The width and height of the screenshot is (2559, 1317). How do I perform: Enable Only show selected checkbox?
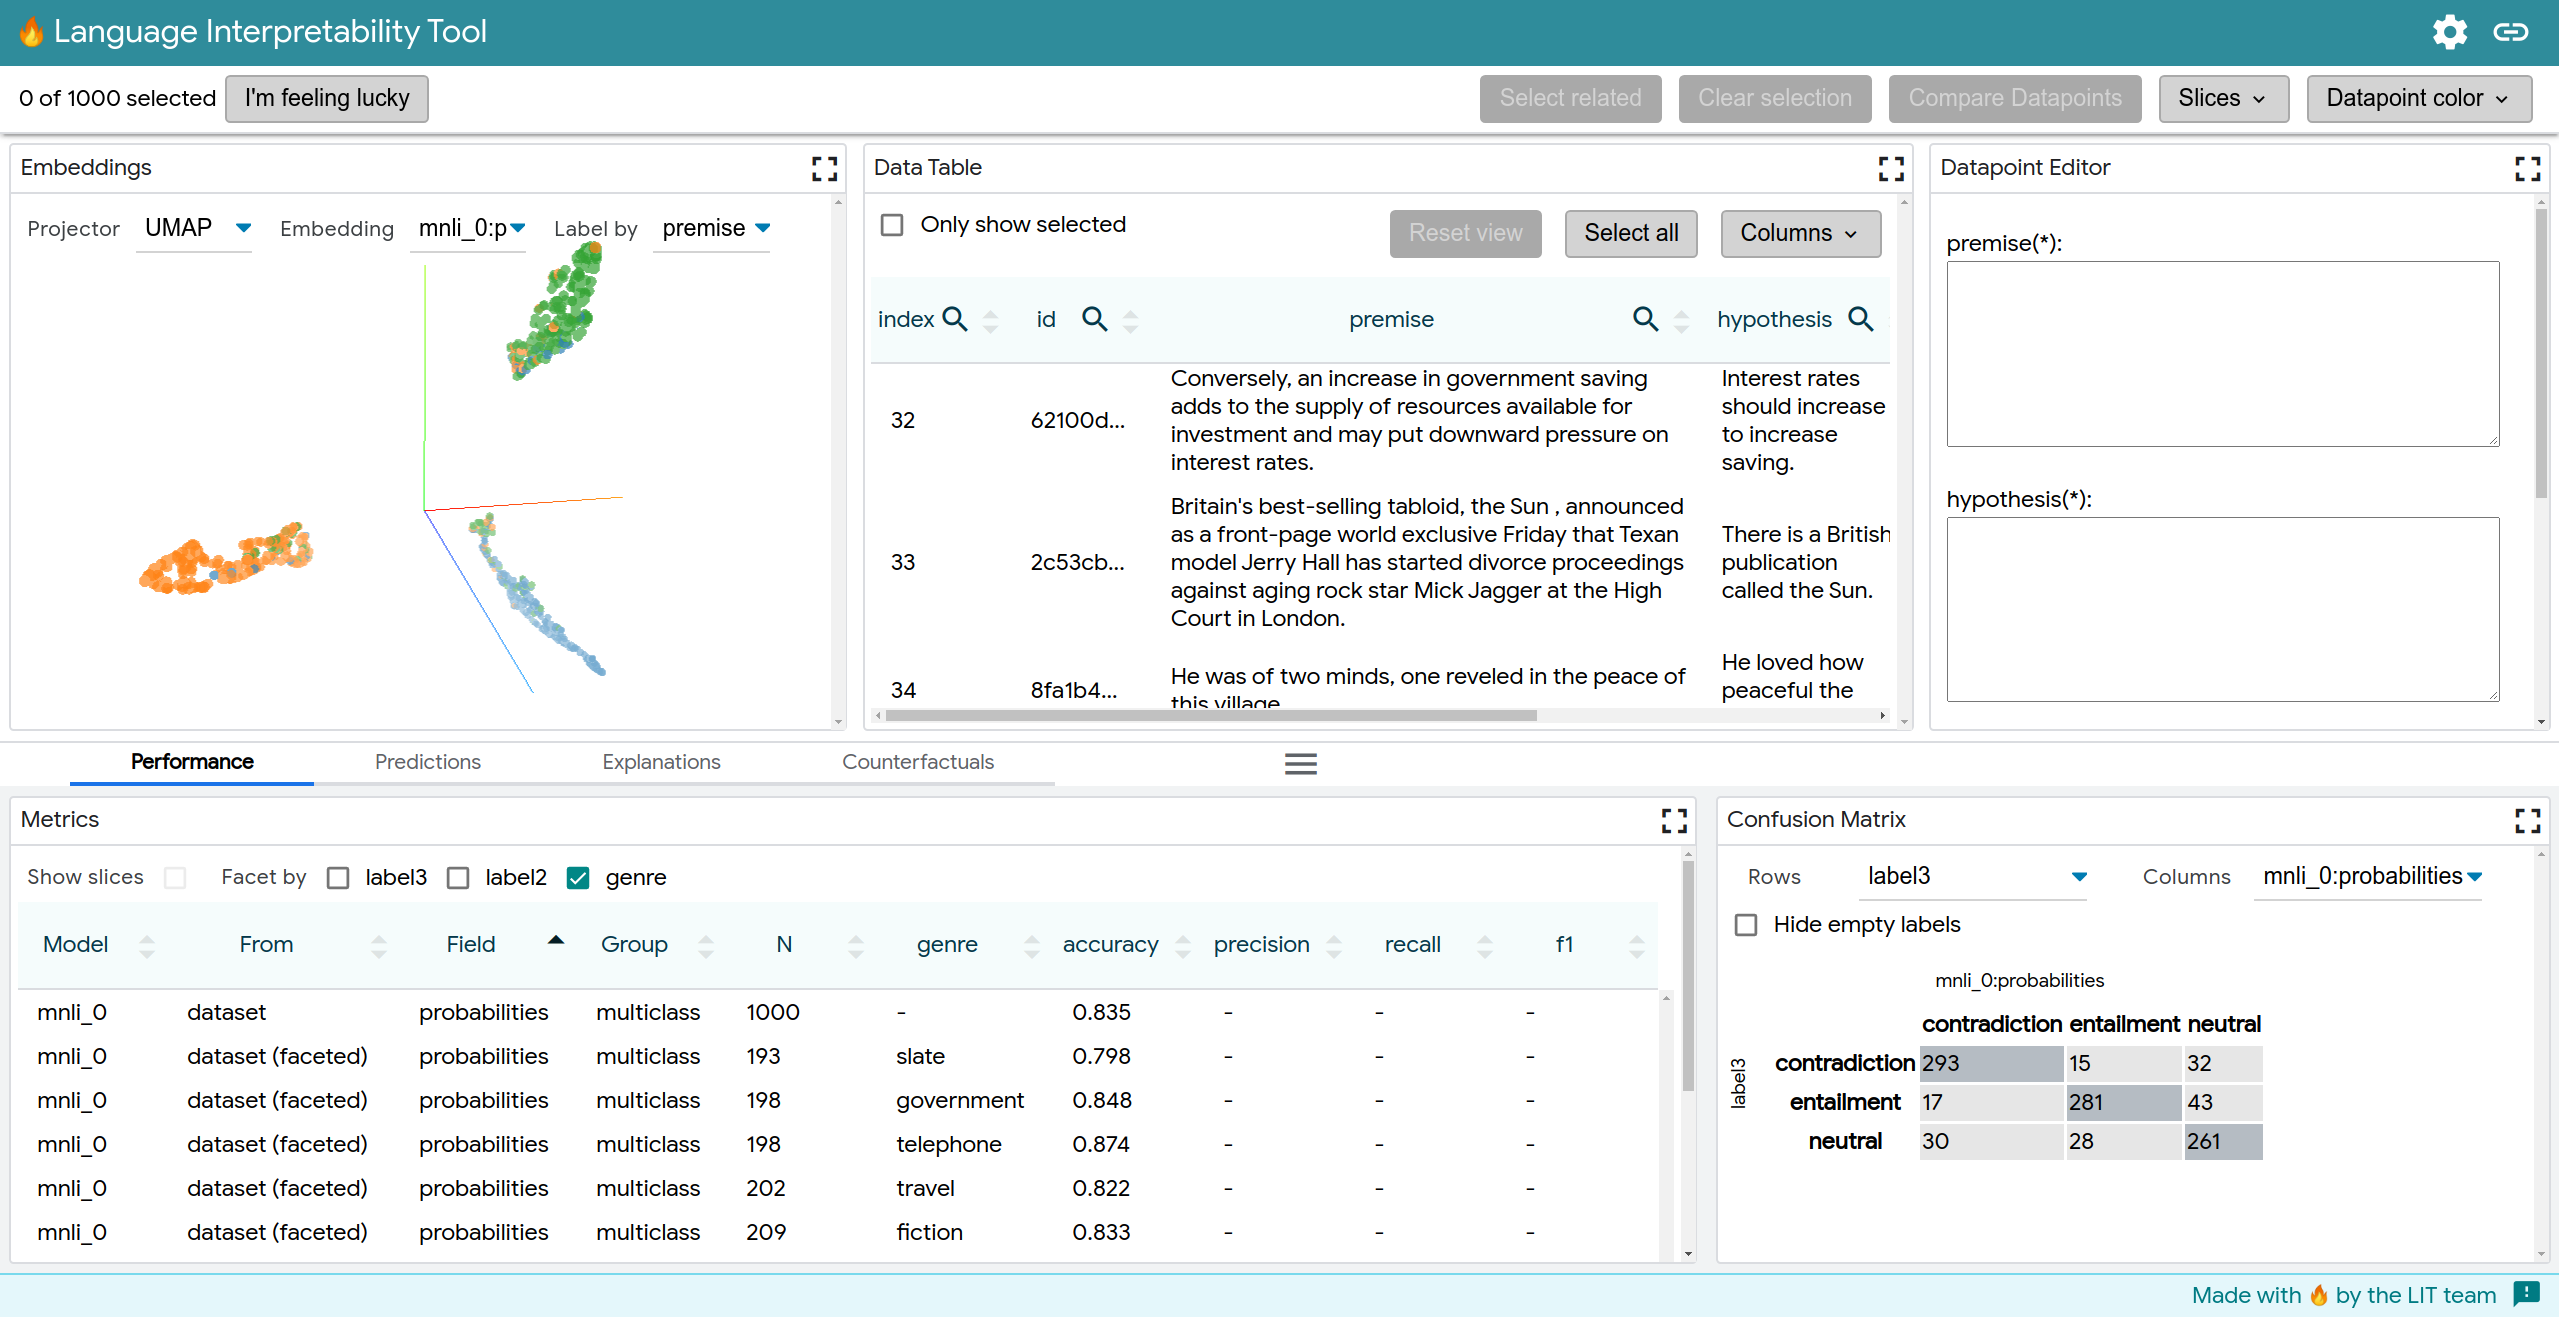pyautogui.click(x=892, y=225)
